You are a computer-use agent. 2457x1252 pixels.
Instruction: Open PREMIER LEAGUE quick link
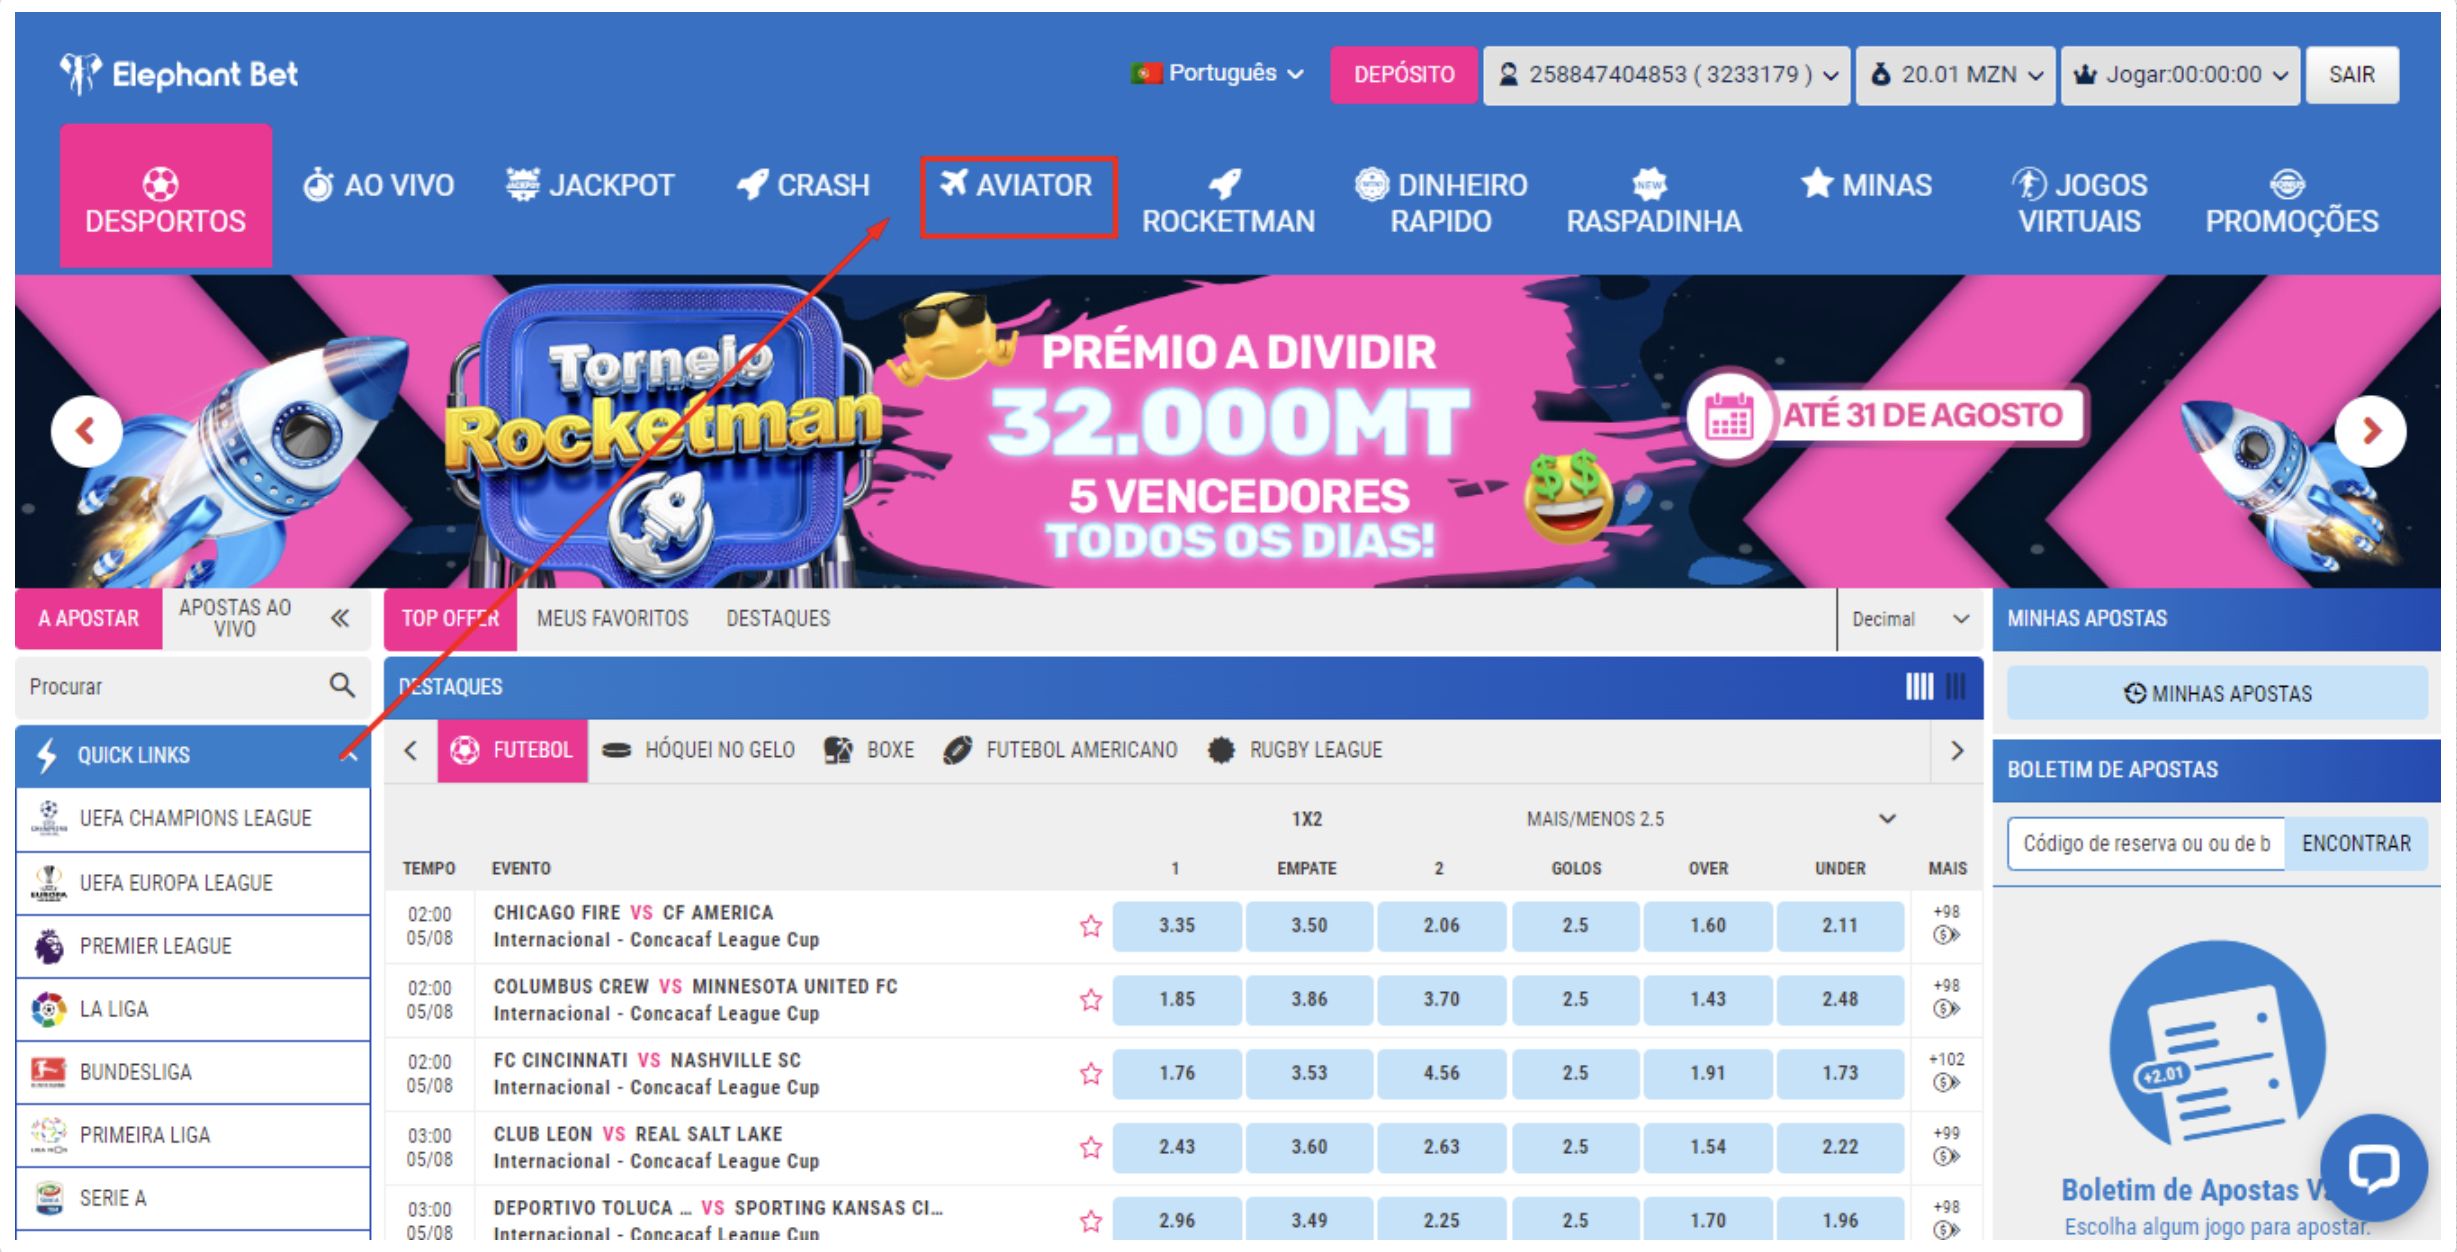pyautogui.click(x=193, y=946)
